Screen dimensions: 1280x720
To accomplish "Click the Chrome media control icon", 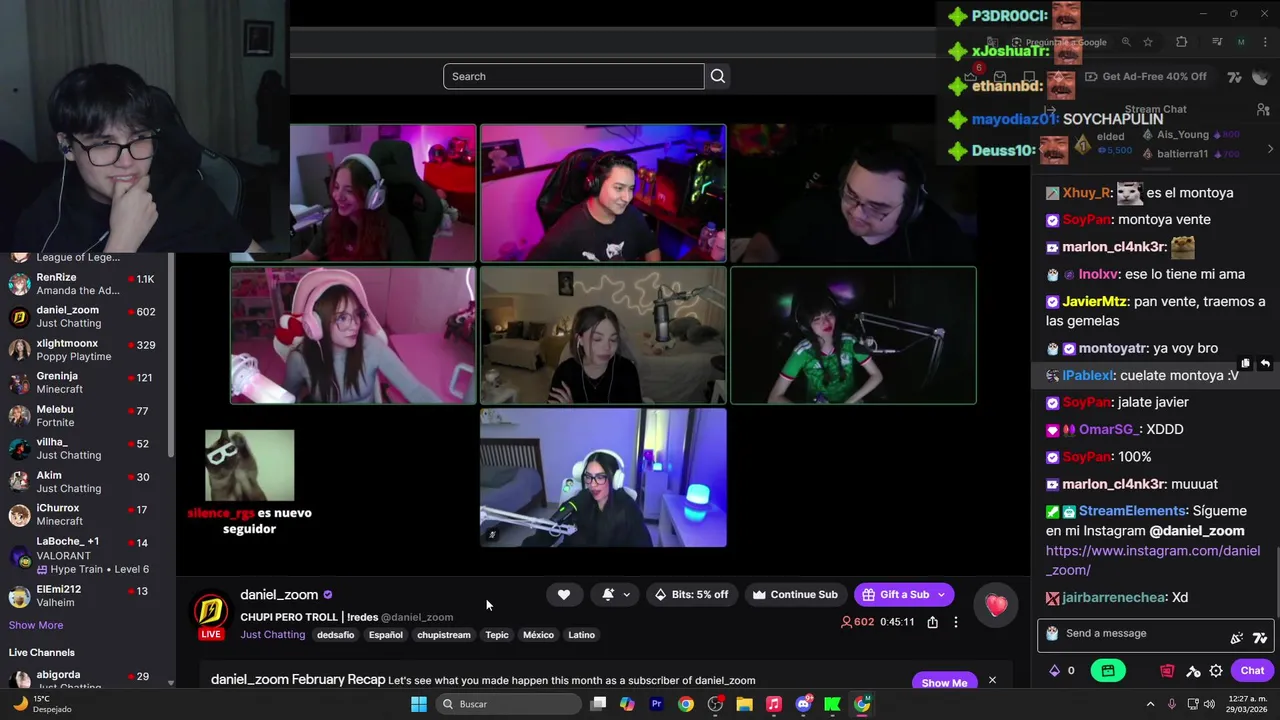I will click(1216, 42).
